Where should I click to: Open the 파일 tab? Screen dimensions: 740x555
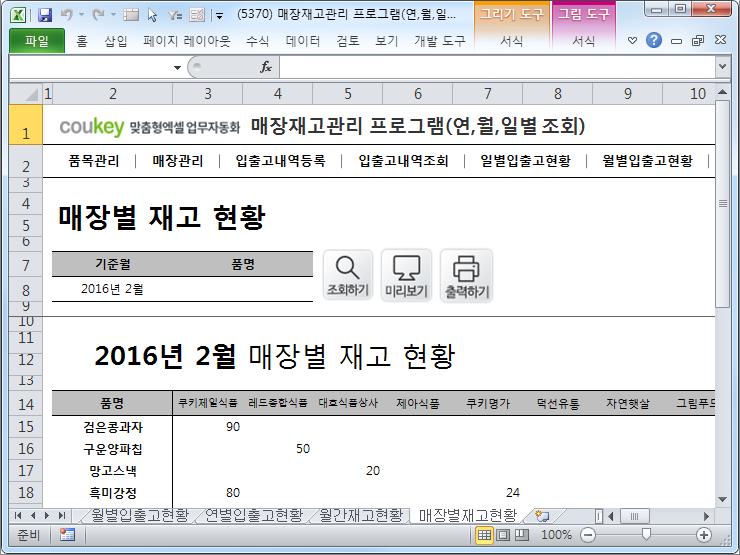click(37, 41)
